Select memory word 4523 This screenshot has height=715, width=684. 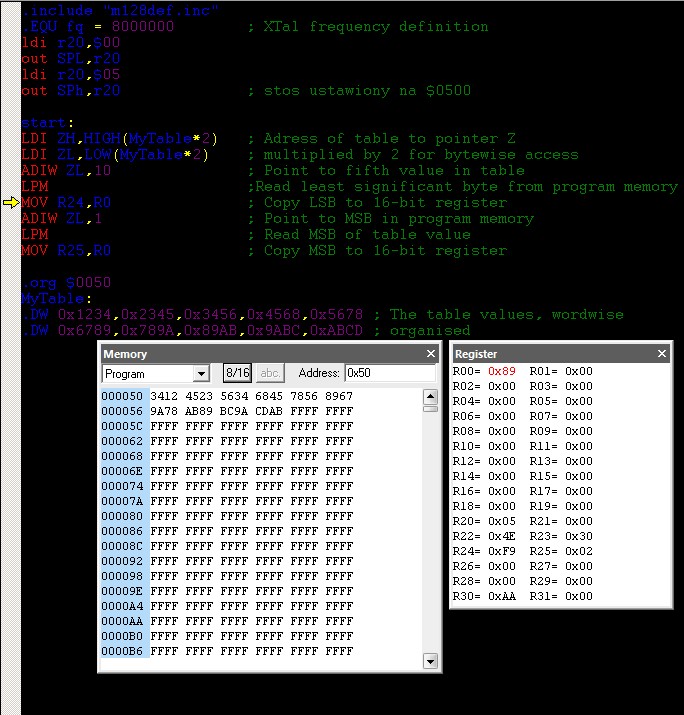(x=199, y=396)
